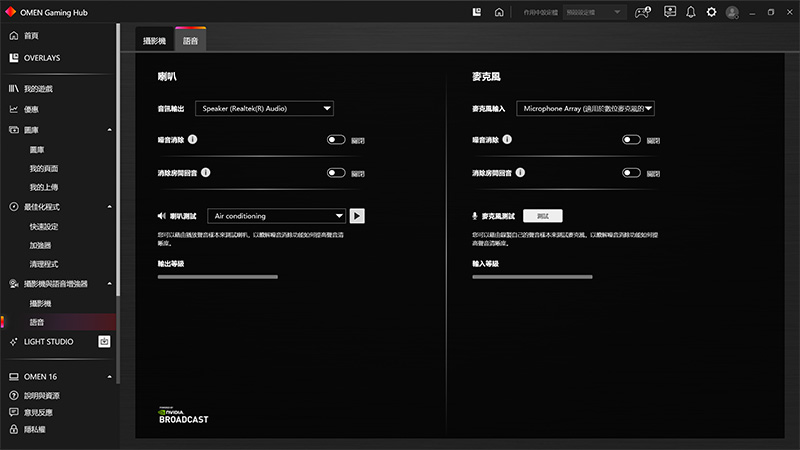The width and height of the screenshot is (800, 450).
Task: Click the NVIDIA Broadcast logo
Action: [183, 416]
